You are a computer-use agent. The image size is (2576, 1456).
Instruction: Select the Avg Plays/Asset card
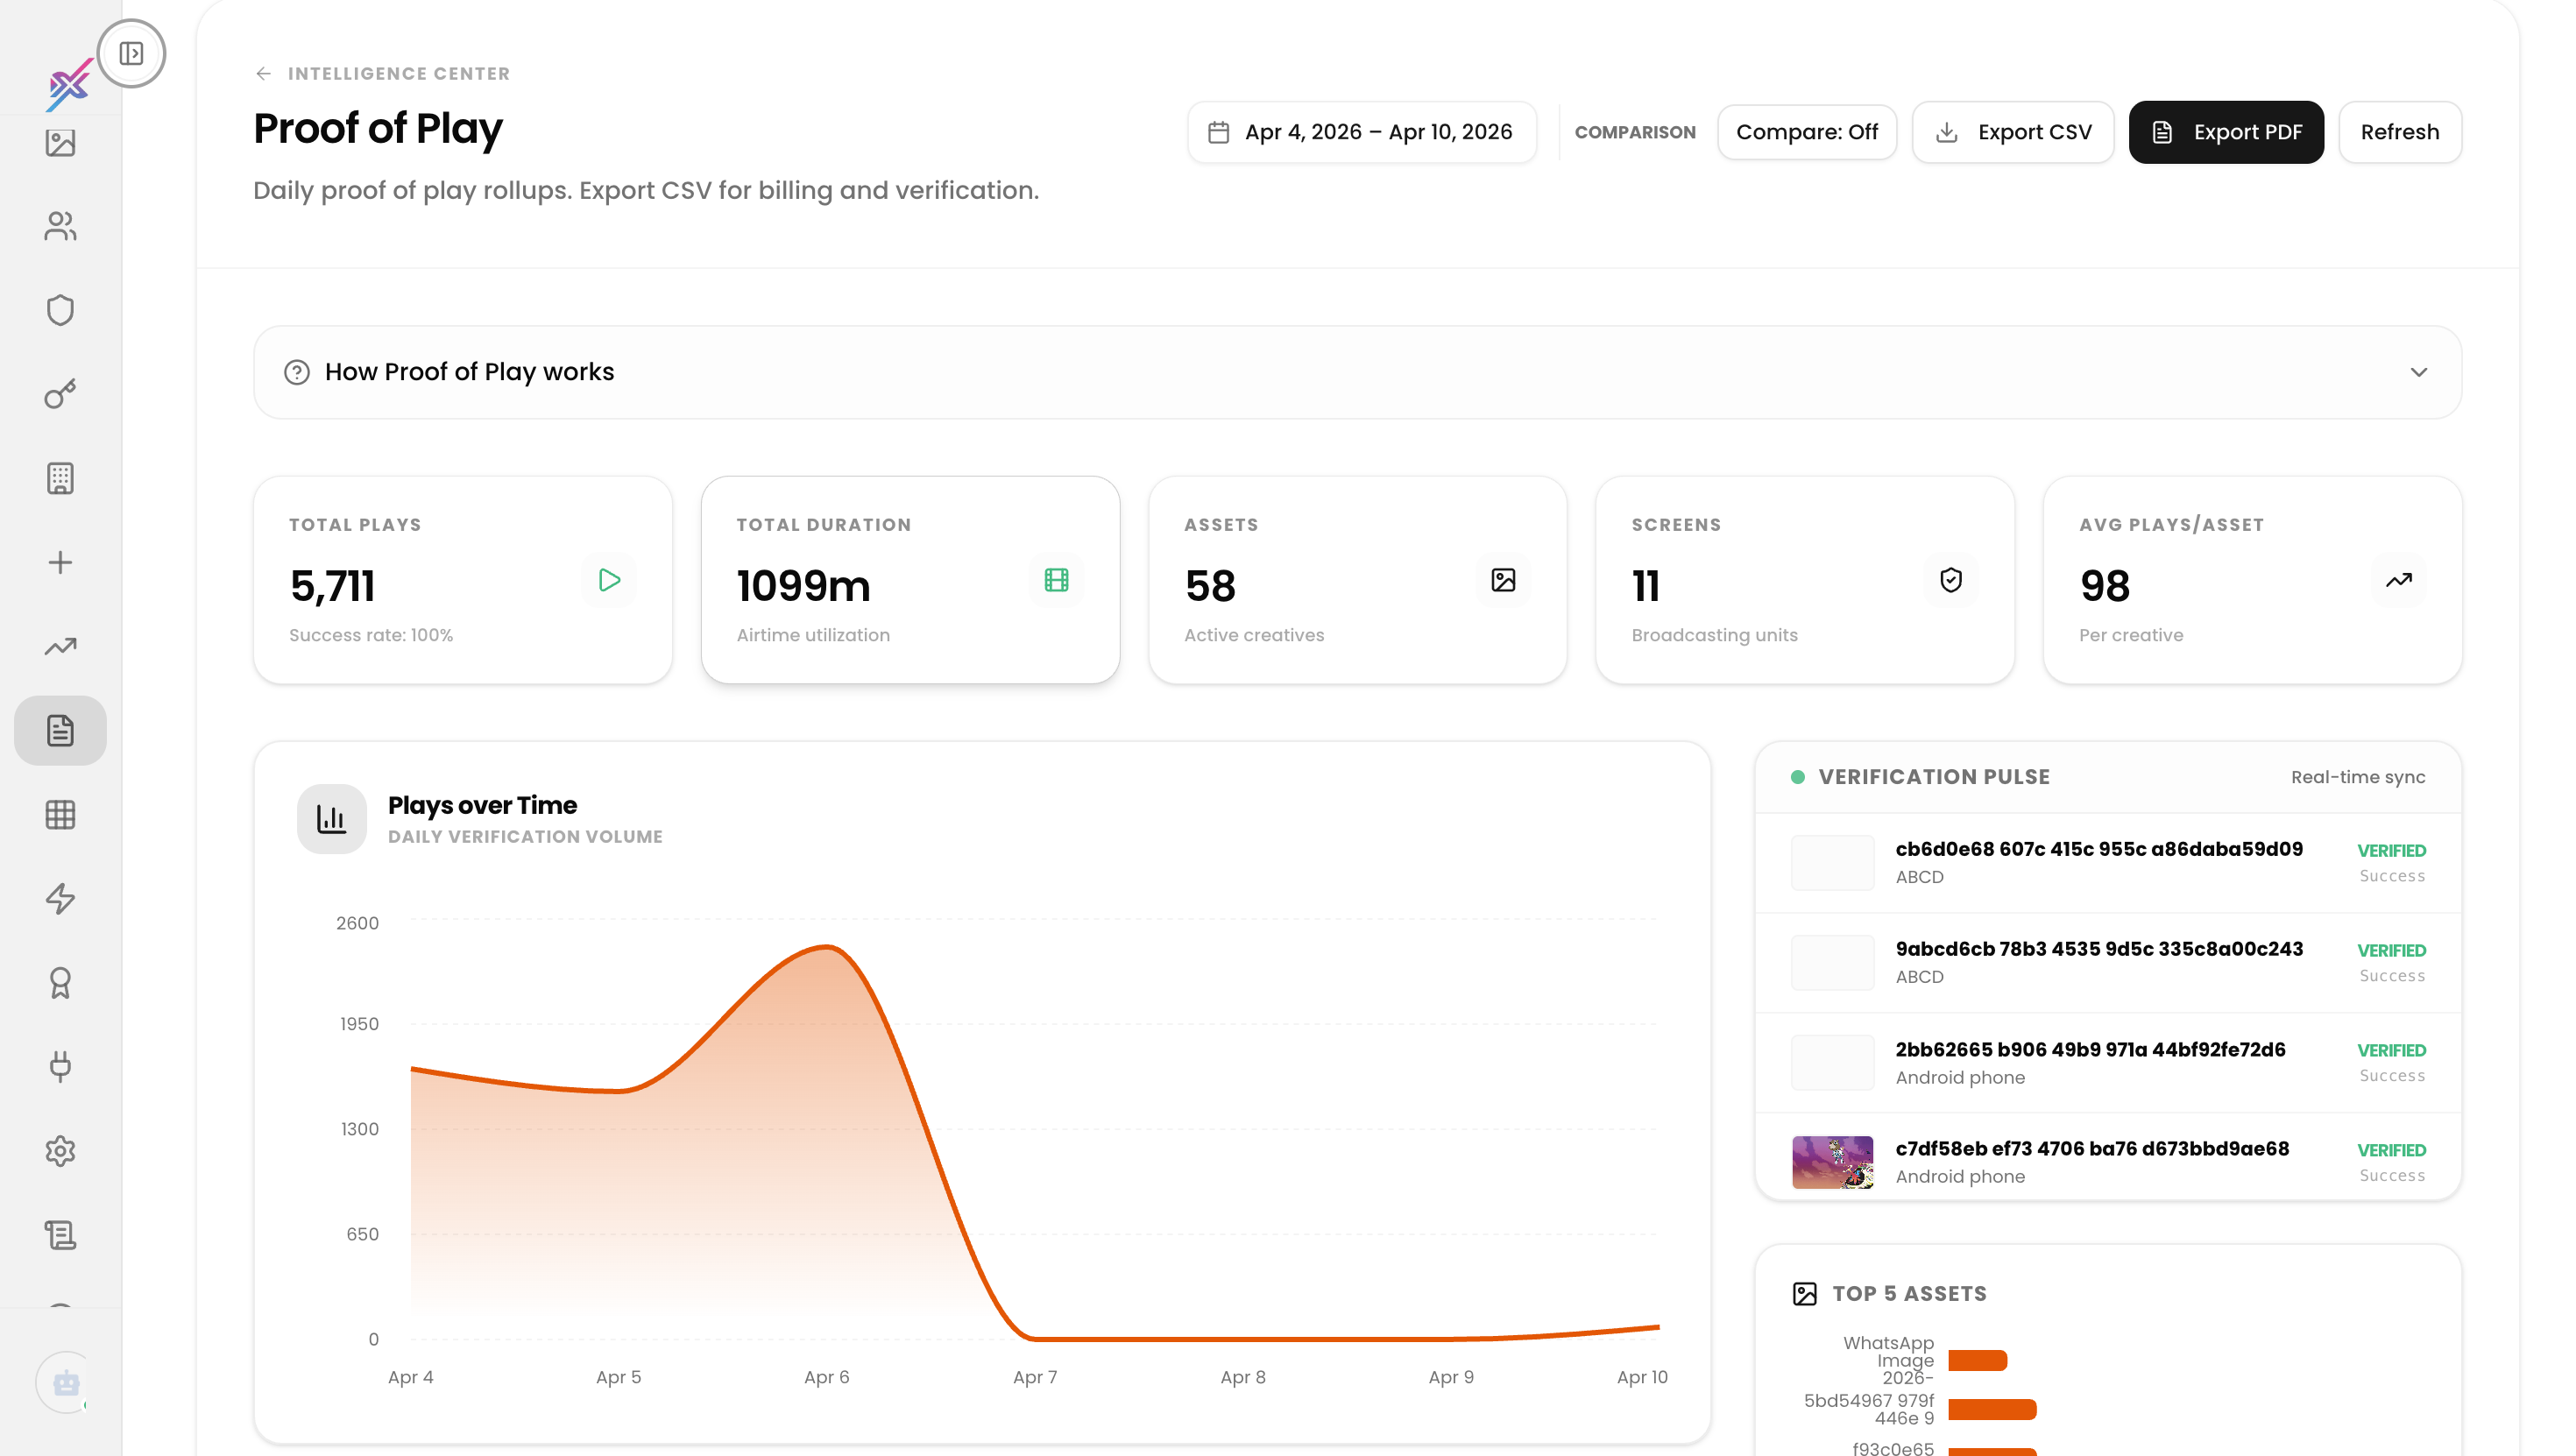point(2252,580)
